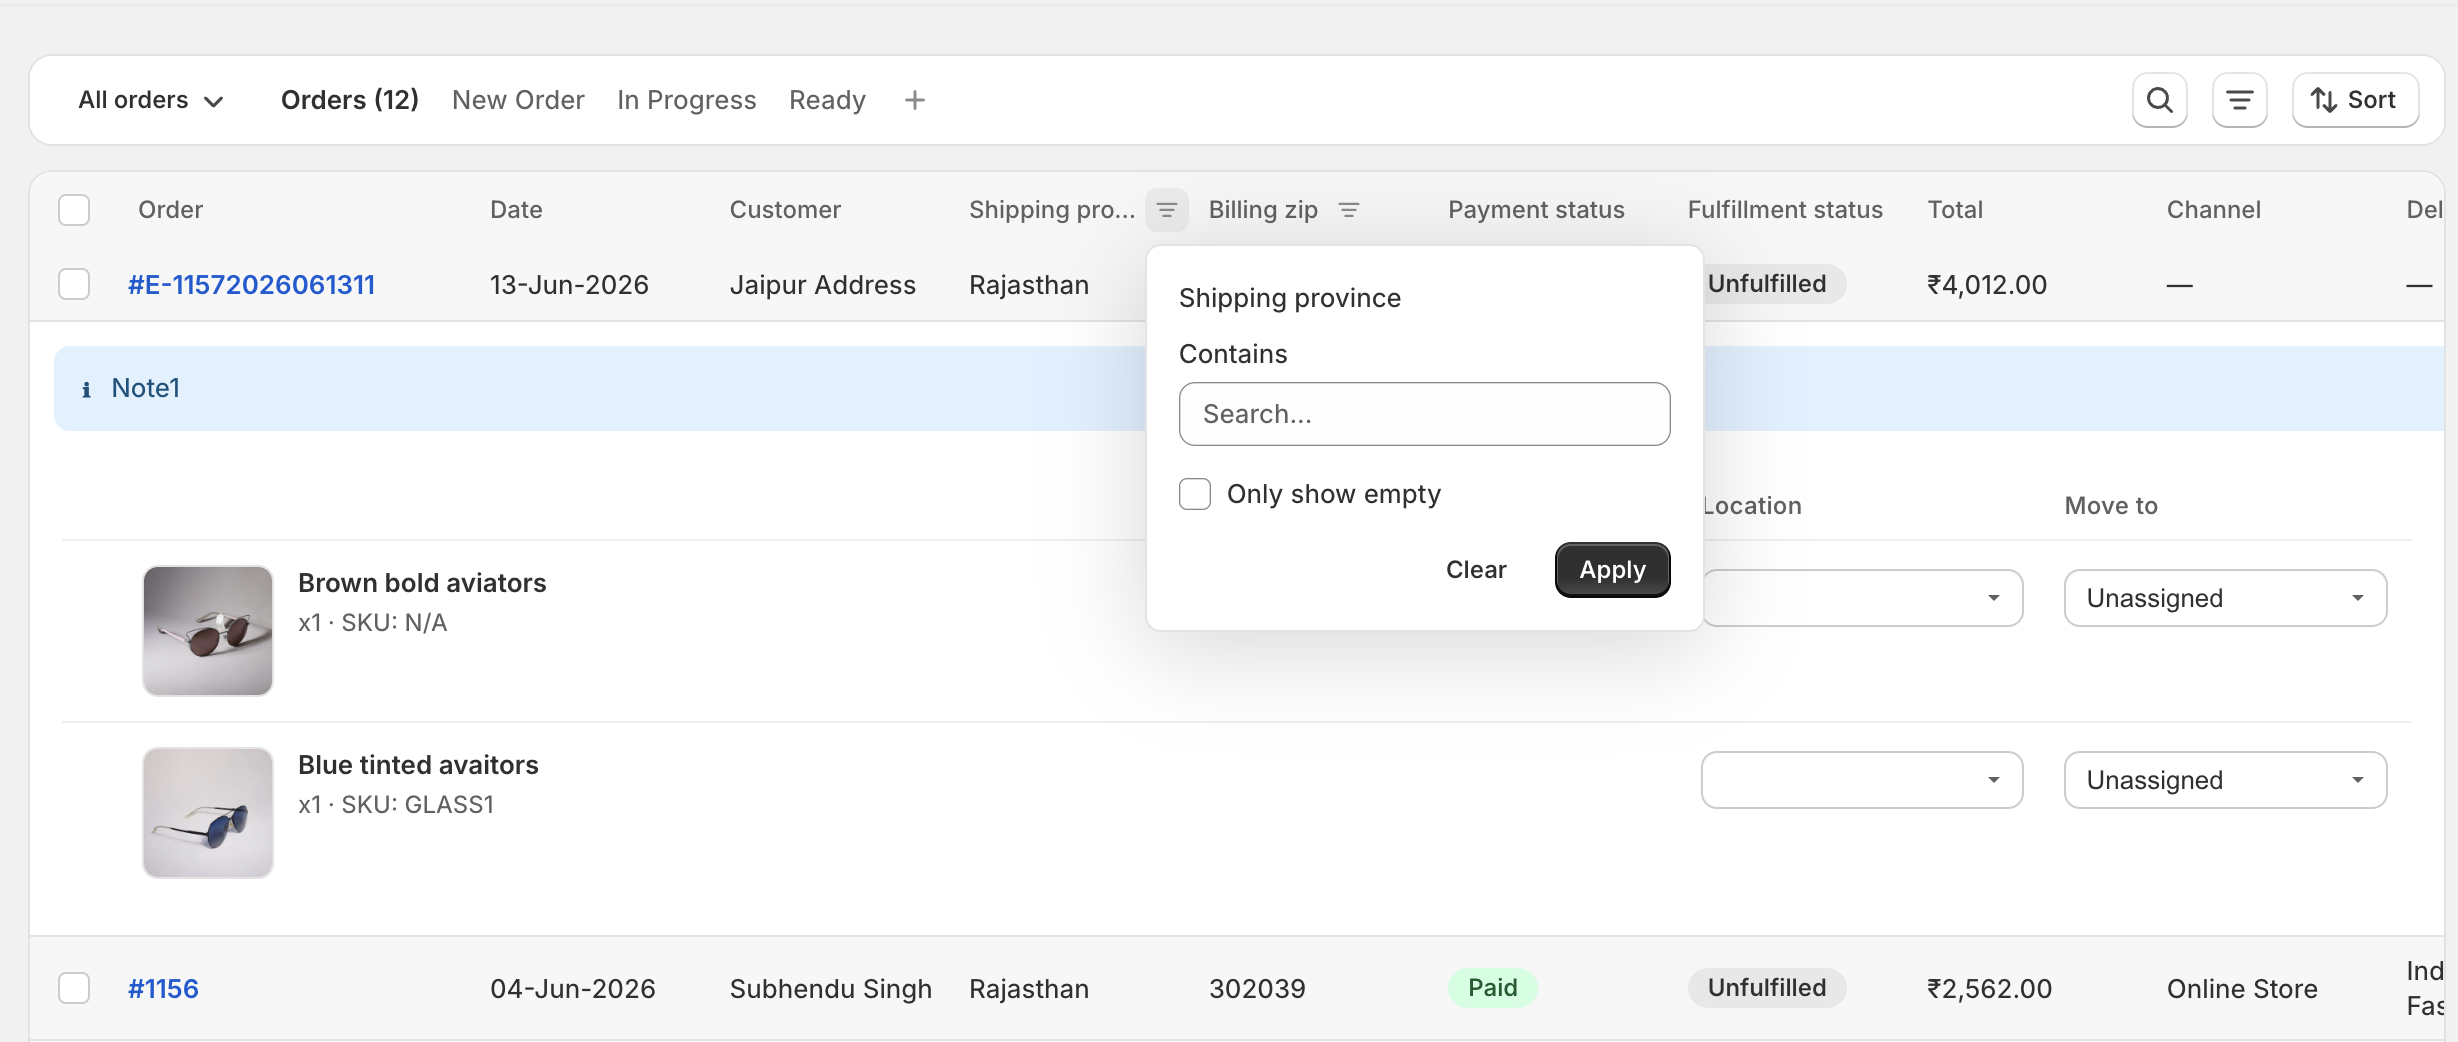Screen dimensions: 2458x1042
Task: Open Location dropdown for Blue tinted avaitors
Action: point(1862,780)
